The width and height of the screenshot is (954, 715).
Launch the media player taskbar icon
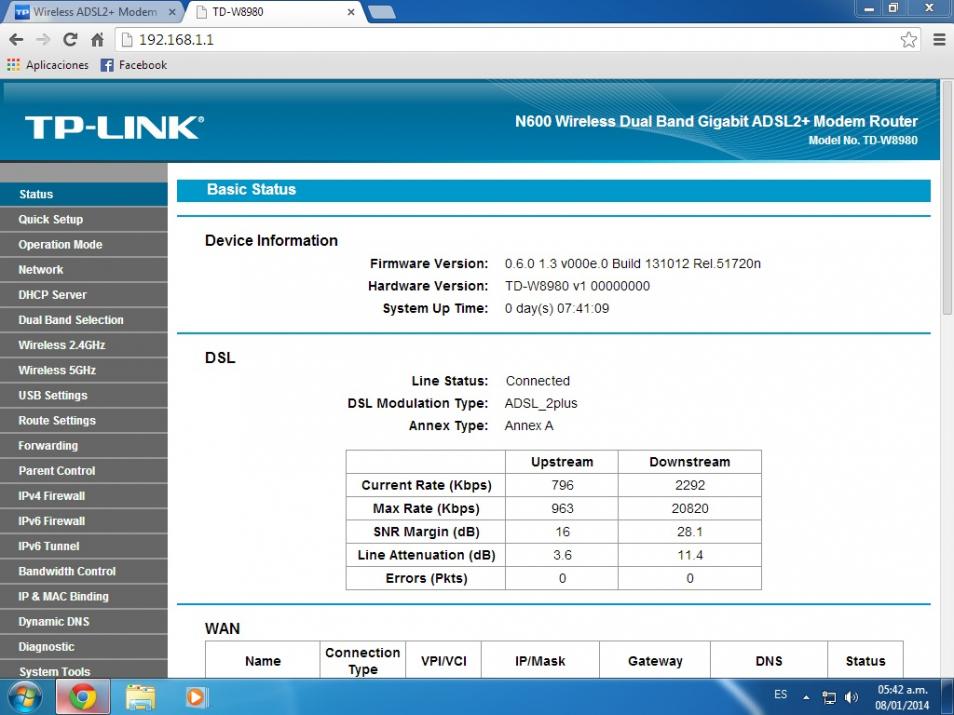[x=196, y=696]
